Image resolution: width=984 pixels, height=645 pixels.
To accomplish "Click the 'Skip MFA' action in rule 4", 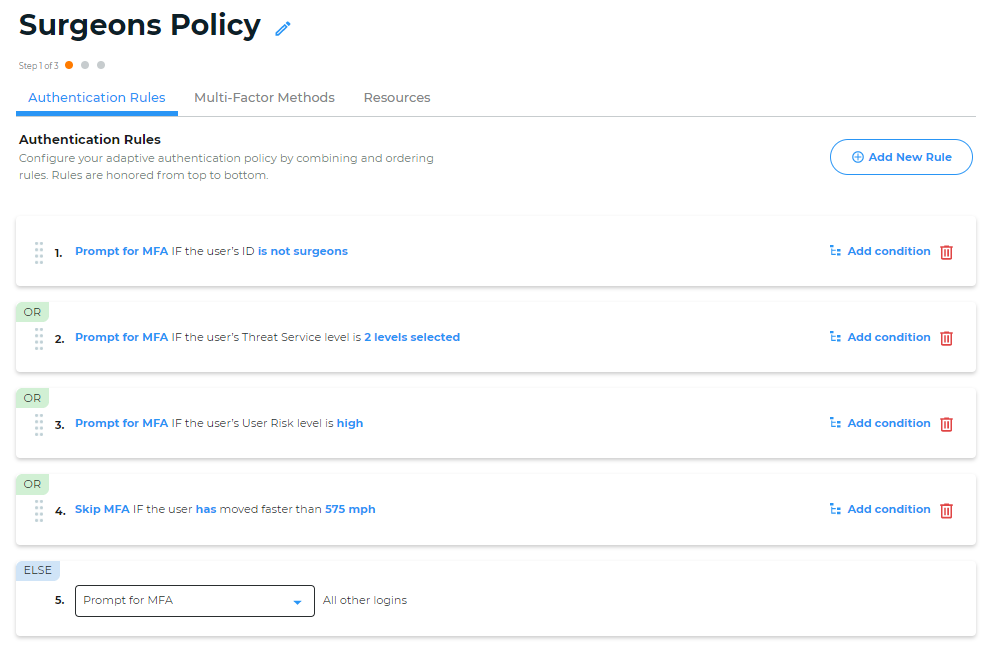I will click(102, 510).
